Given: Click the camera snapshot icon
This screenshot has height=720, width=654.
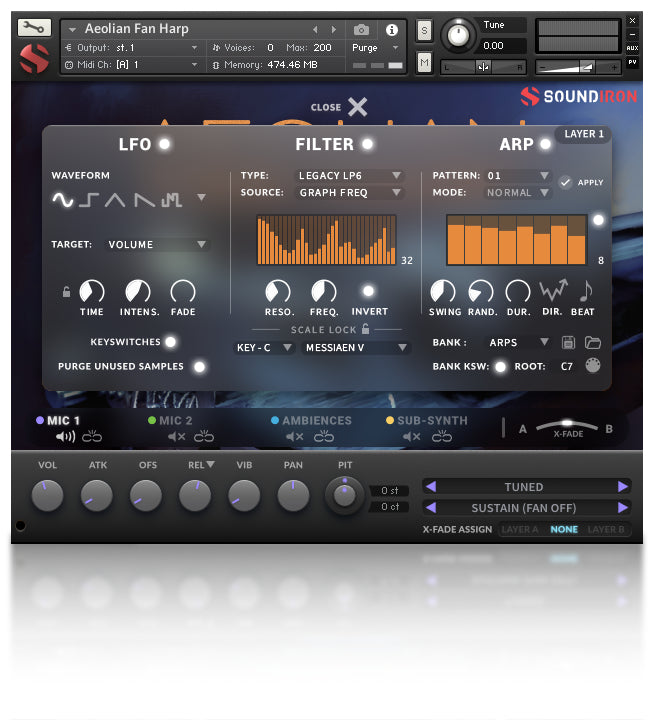Looking at the screenshot, I should (x=361, y=30).
